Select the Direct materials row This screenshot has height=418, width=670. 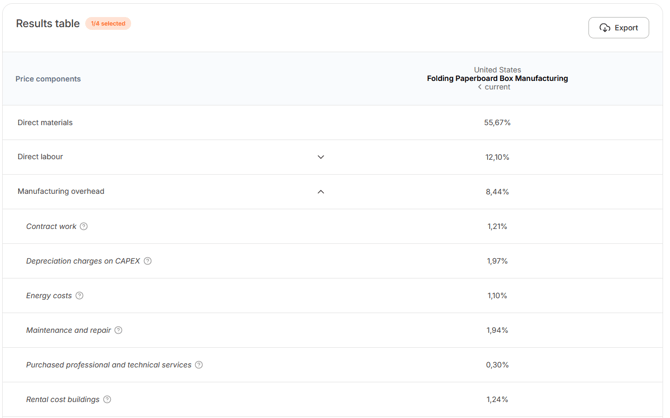click(332, 123)
